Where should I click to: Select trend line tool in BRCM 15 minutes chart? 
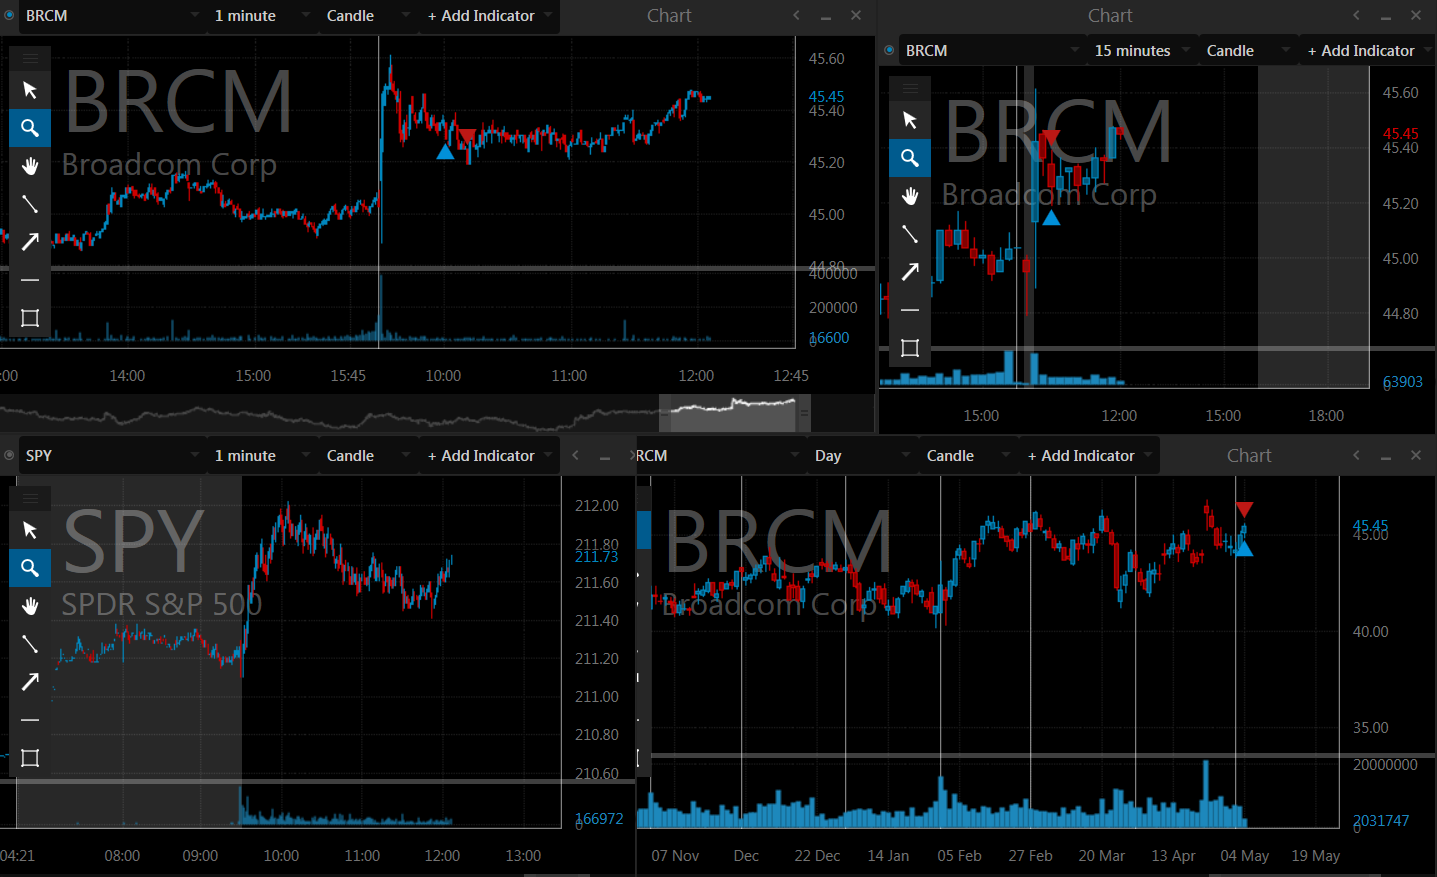[x=910, y=234]
